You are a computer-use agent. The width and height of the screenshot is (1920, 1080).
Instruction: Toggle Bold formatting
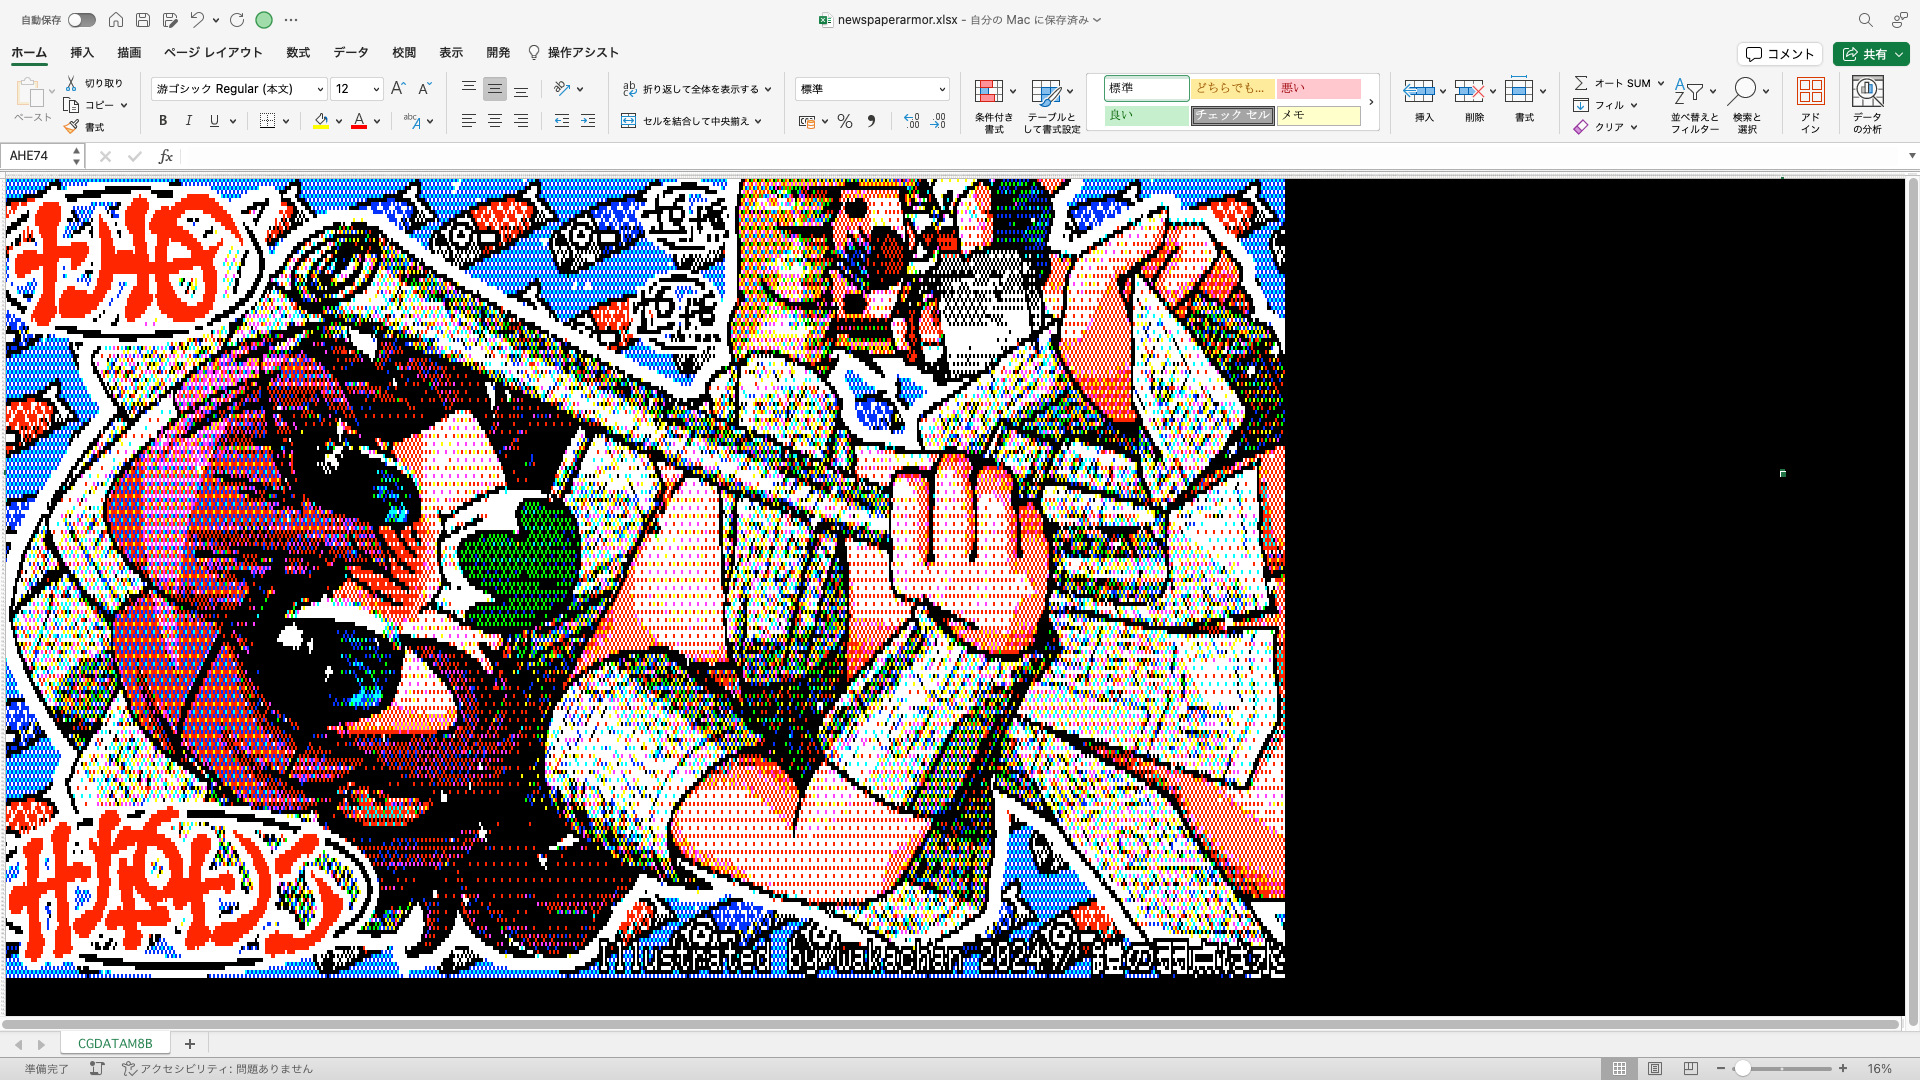(x=163, y=121)
